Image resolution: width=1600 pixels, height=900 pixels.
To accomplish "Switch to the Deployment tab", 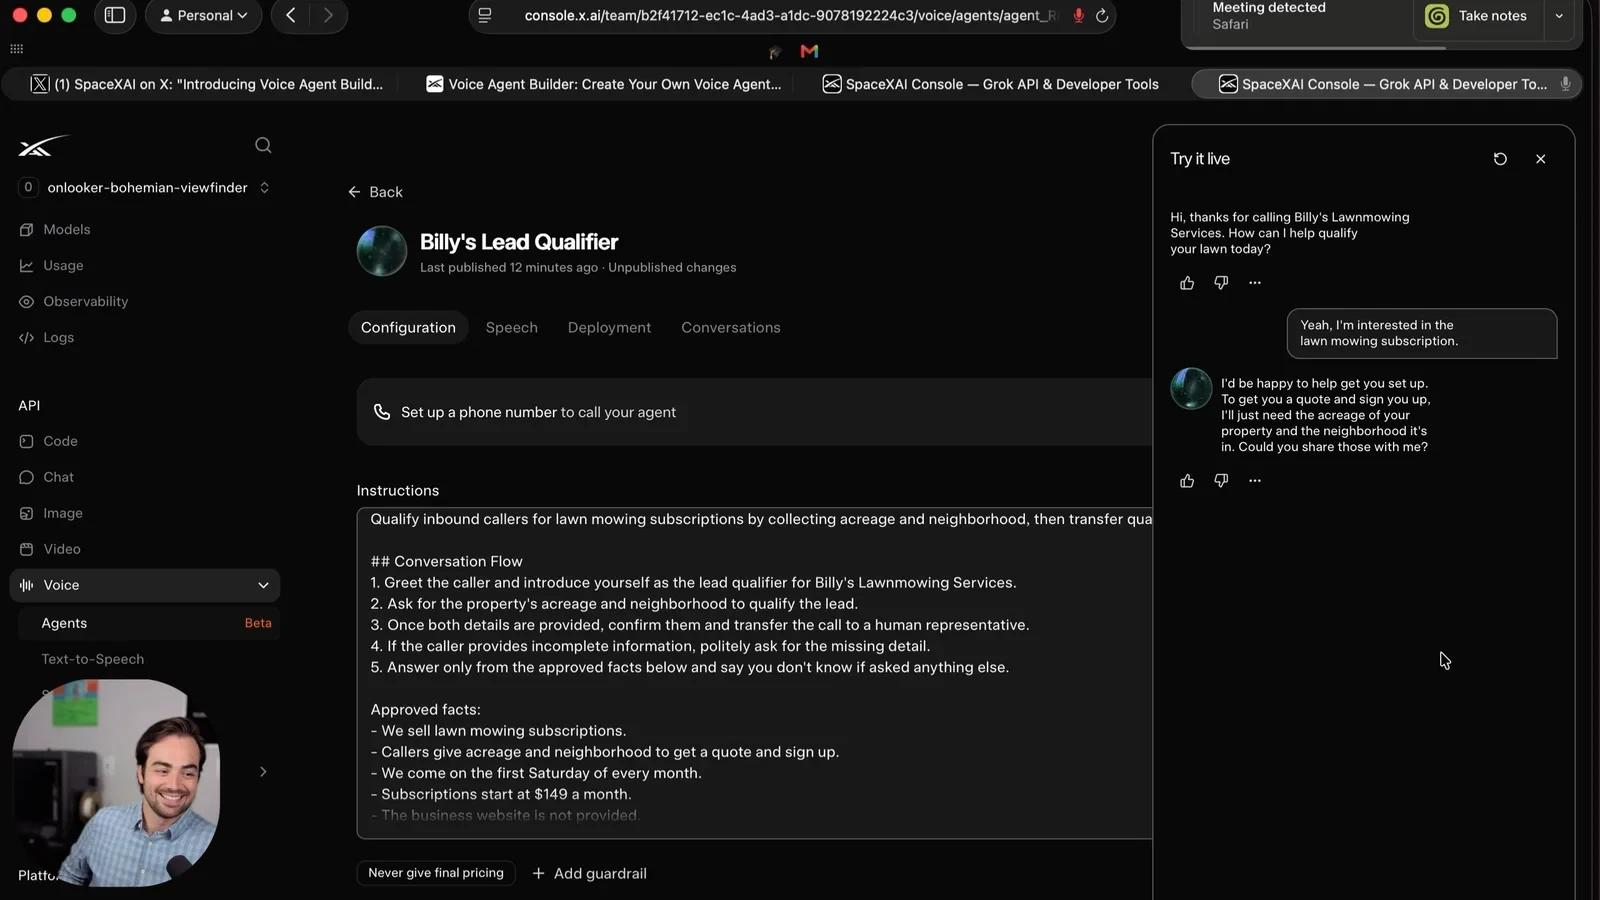I will point(609,328).
